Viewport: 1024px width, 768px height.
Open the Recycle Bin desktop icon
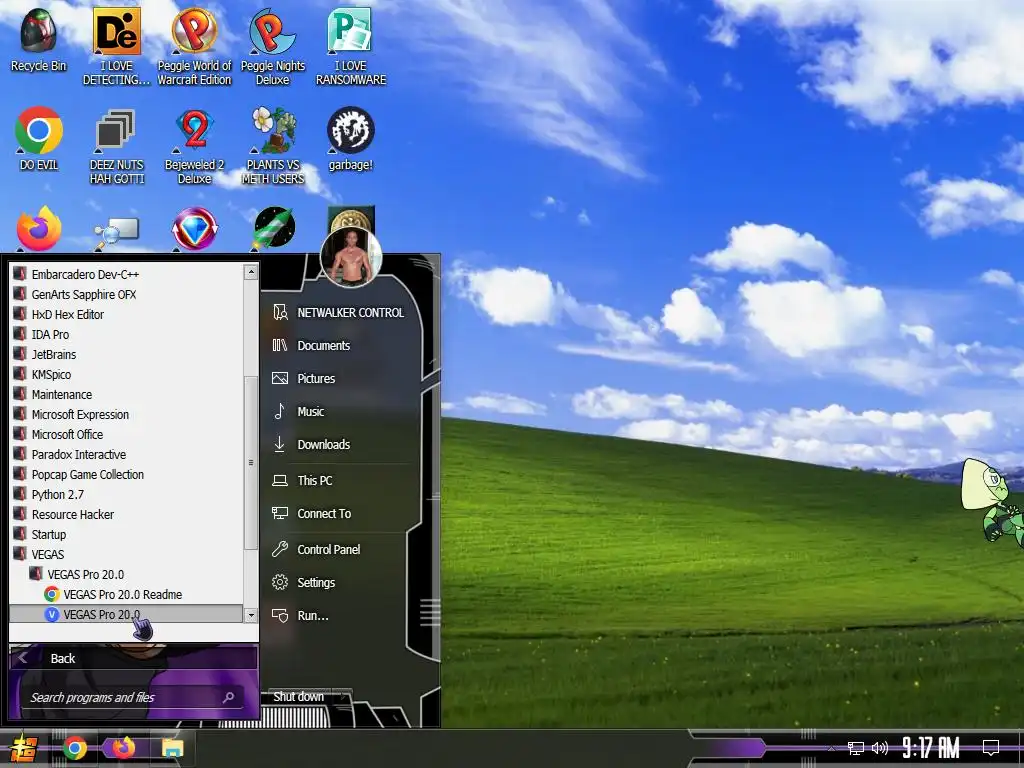[39, 39]
